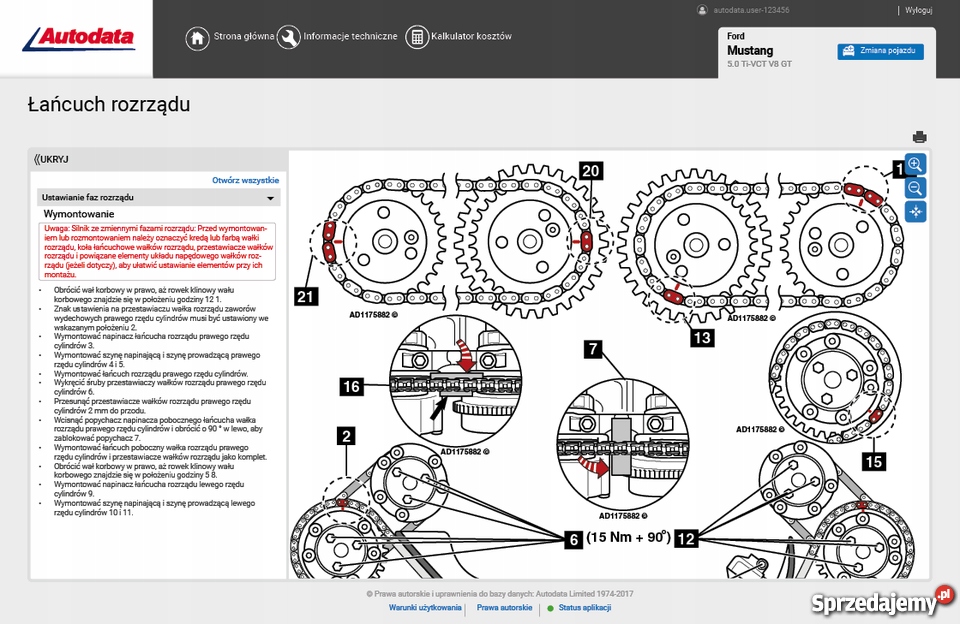This screenshot has height=624, width=960.
Task: Click Otwórz wszystkie link
Action: point(246,180)
